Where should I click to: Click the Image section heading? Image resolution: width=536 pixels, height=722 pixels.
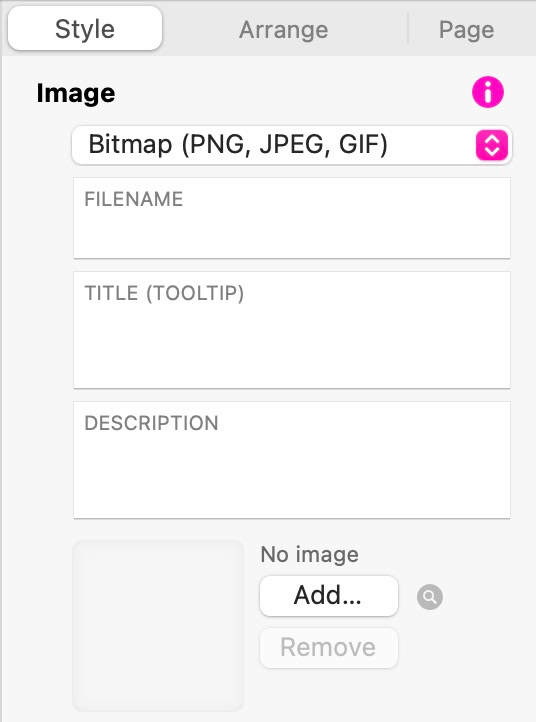pos(76,93)
